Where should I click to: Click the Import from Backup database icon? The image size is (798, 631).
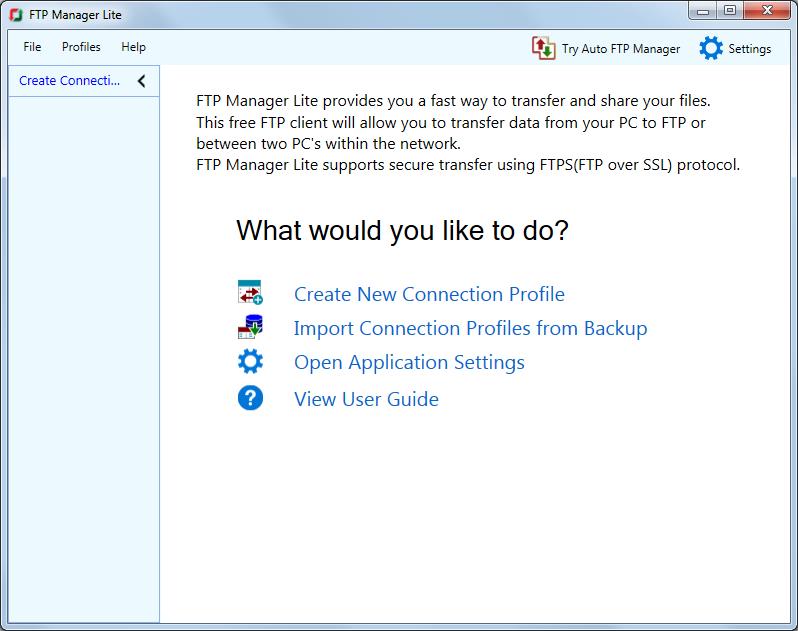tap(250, 327)
